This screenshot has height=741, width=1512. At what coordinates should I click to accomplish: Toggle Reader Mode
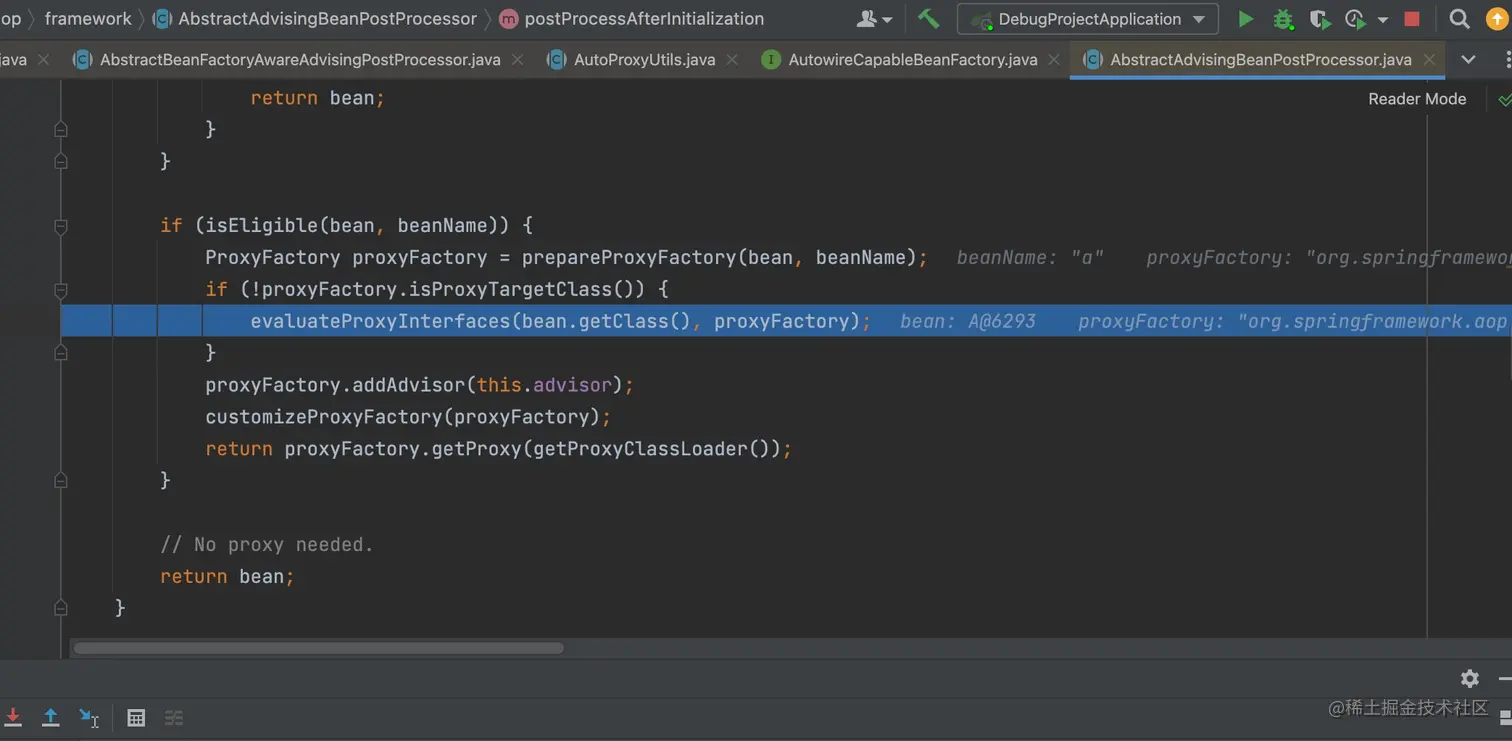(x=1417, y=99)
